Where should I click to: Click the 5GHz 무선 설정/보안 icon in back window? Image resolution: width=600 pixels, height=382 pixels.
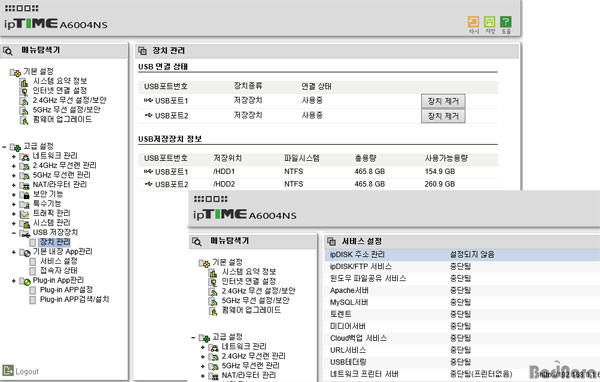(x=24, y=110)
